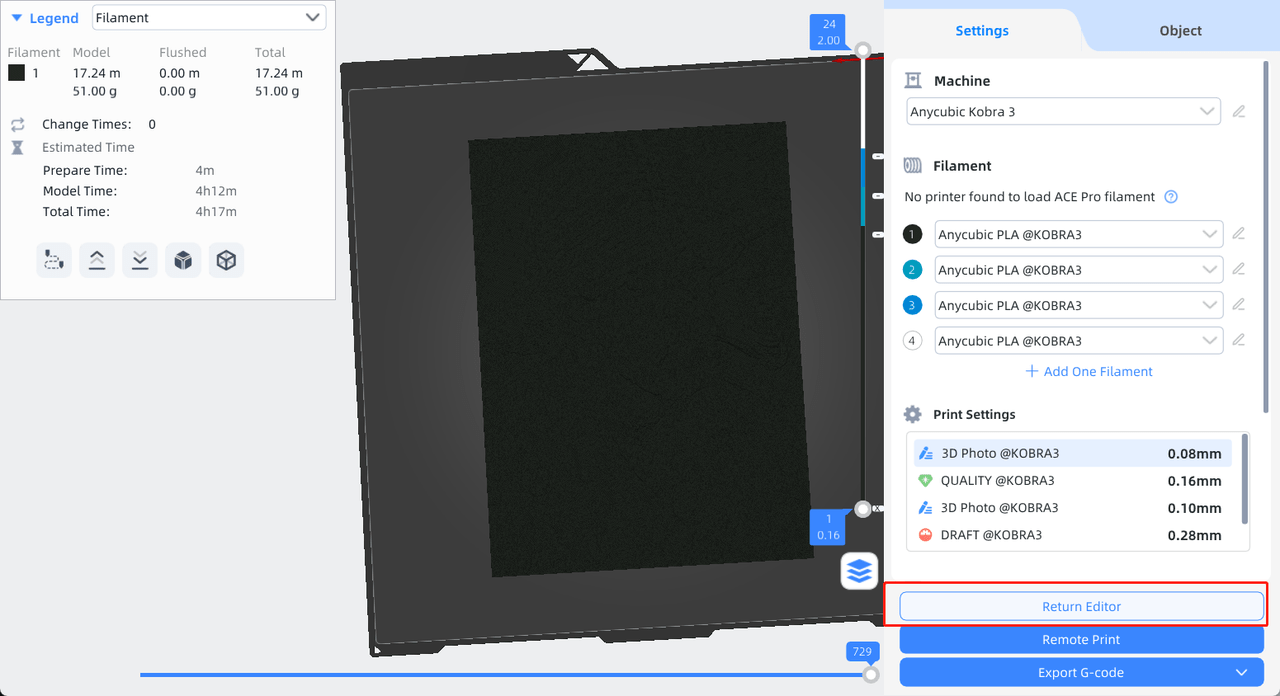Select the wireframe cube view icon

(225, 259)
